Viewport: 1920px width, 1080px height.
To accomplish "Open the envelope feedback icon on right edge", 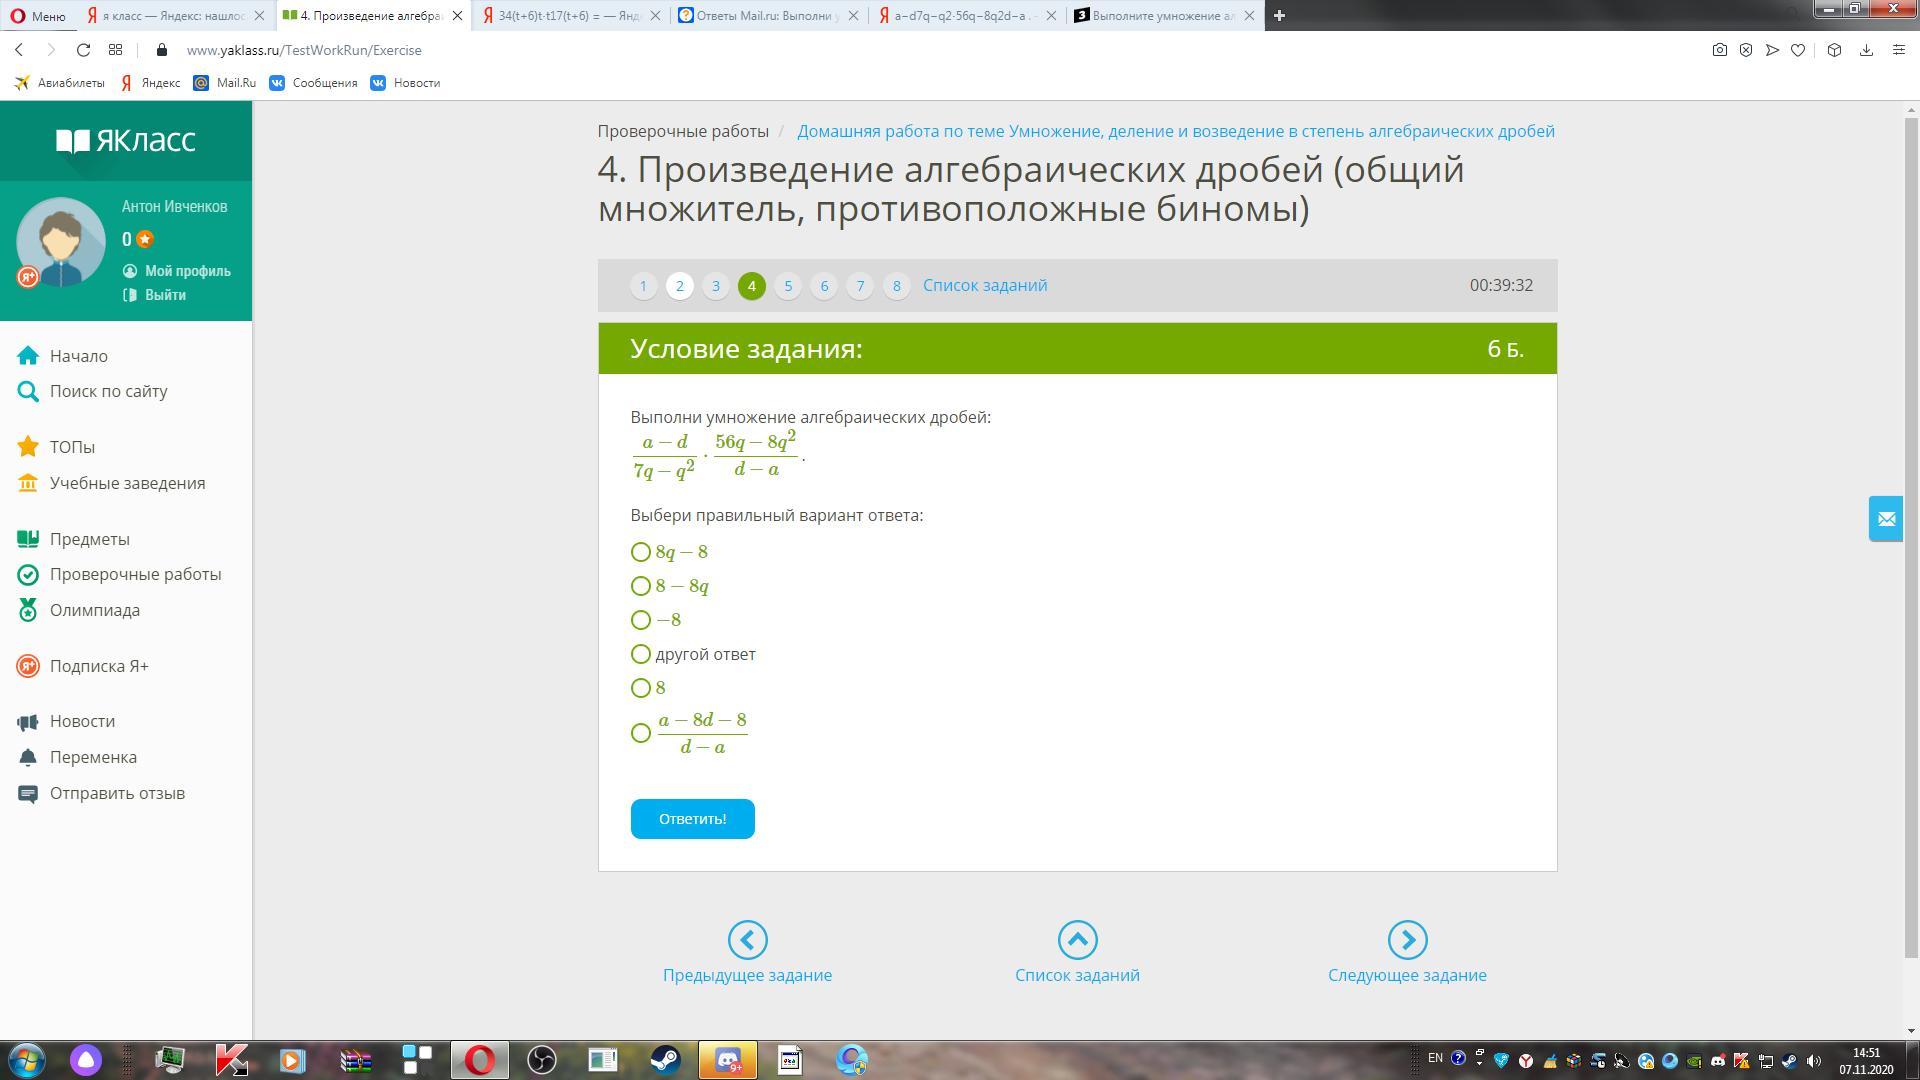I will click(1886, 519).
